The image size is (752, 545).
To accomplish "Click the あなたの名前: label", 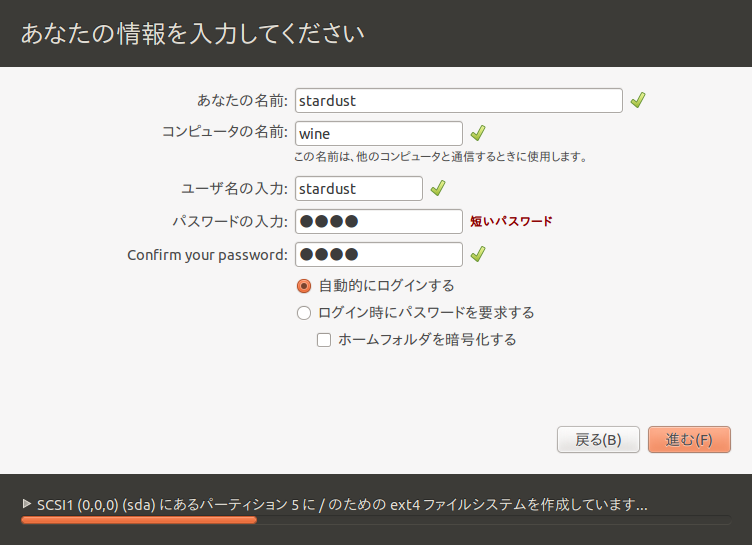I will [x=242, y=100].
